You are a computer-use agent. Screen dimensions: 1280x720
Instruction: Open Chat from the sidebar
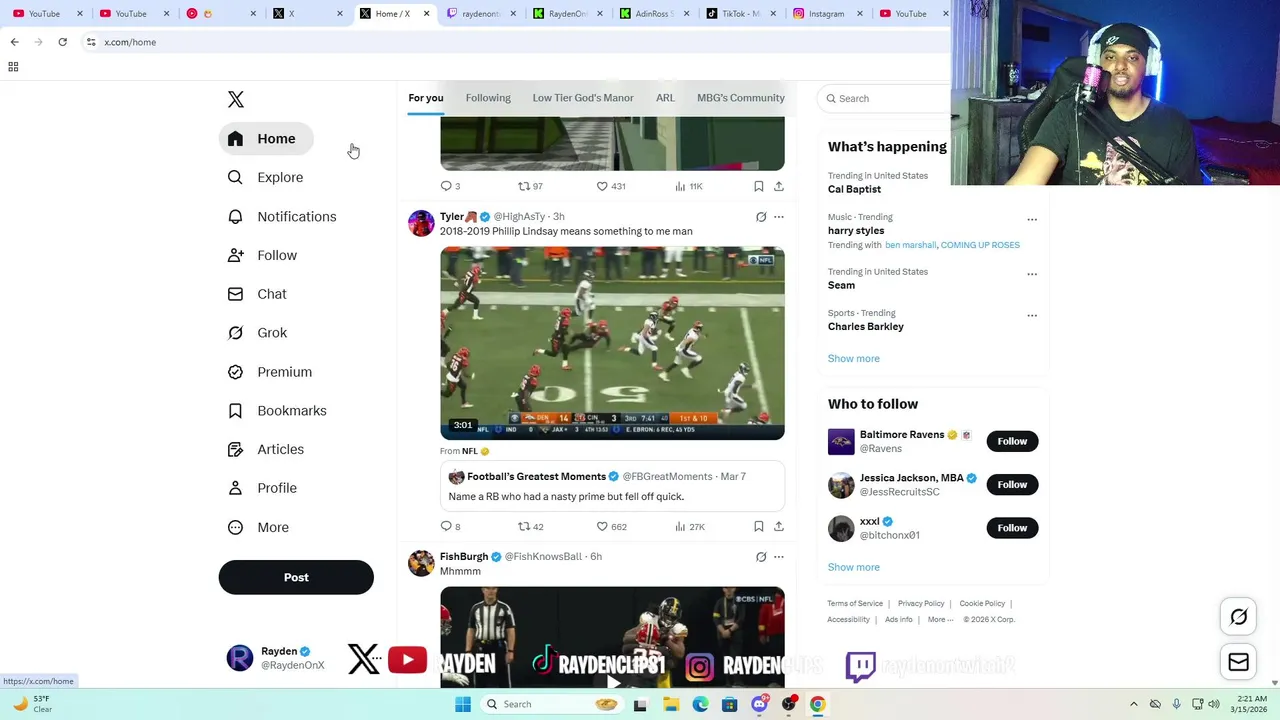pyautogui.click(x=258, y=294)
